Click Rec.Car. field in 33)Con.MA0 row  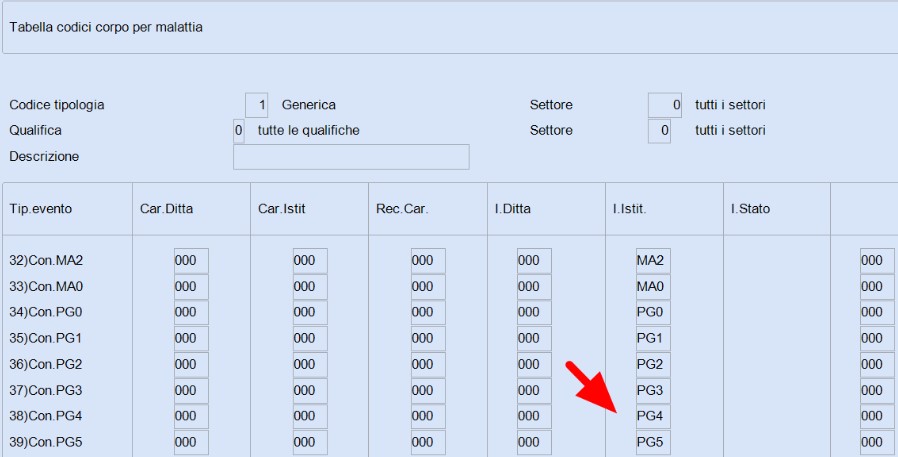click(428, 286)
